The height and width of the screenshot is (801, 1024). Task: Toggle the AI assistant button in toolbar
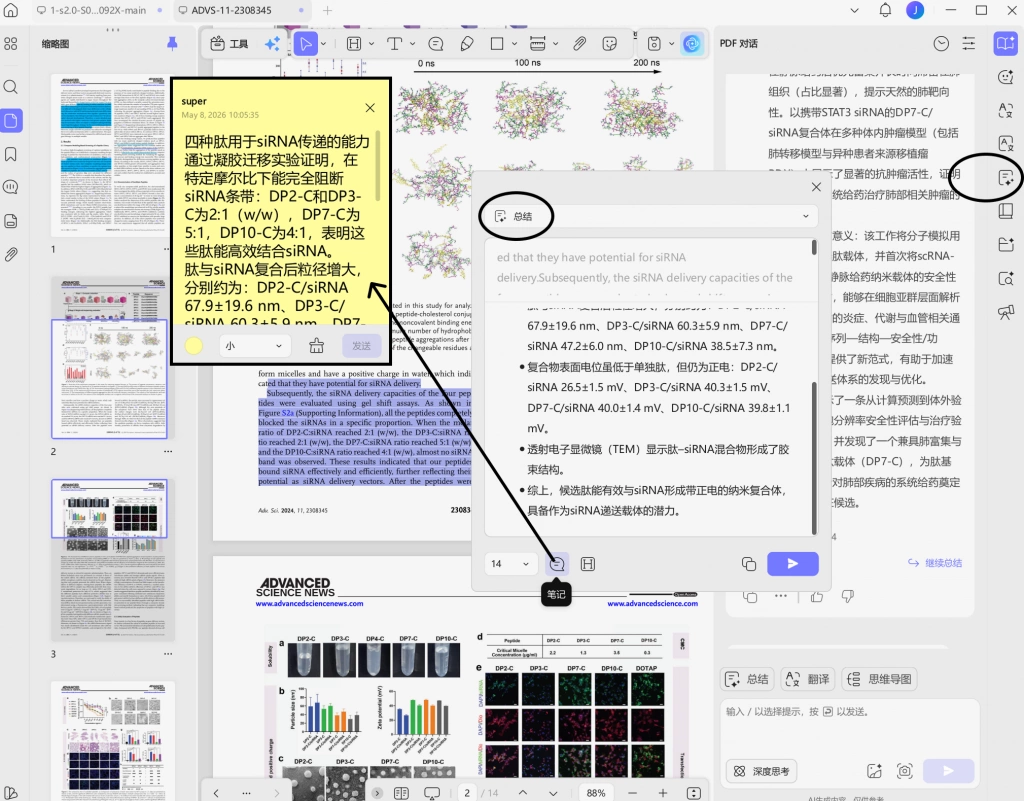pos(692,44)
